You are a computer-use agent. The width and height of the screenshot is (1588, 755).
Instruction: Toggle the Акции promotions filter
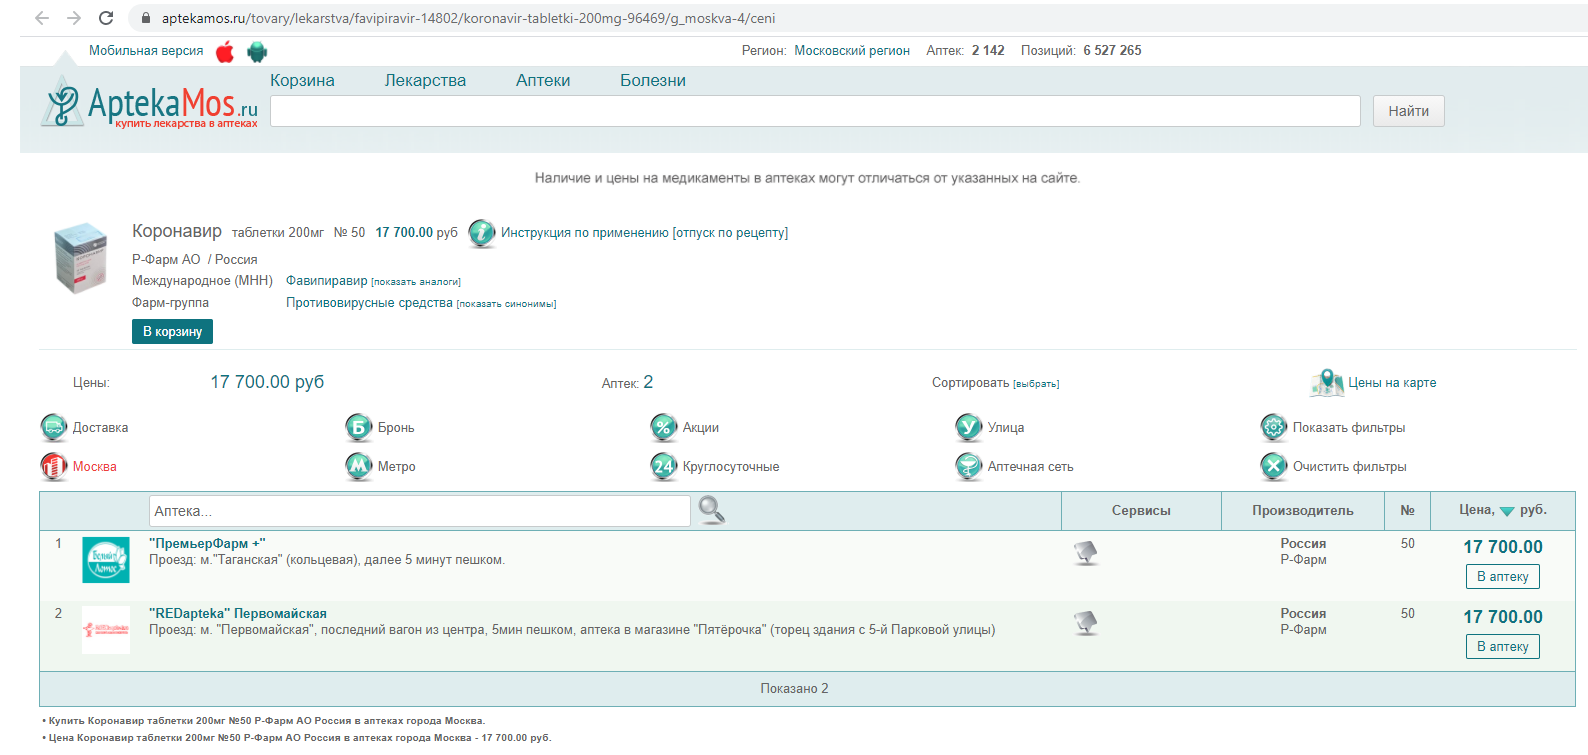click(664, 428)
